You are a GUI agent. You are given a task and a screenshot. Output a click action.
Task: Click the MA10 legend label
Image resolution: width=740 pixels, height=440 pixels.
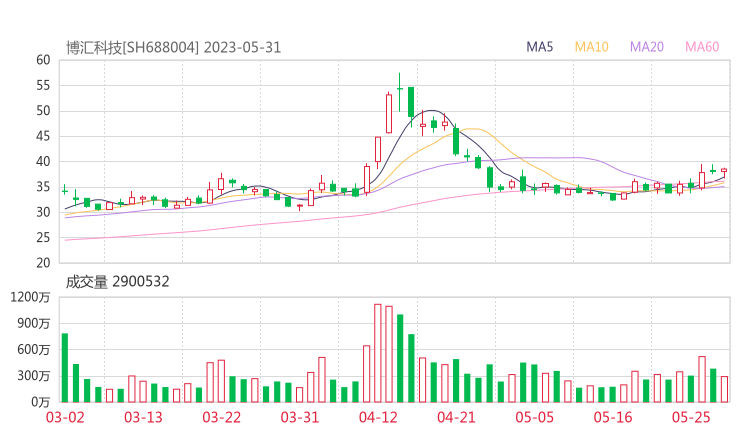(591, 47)
